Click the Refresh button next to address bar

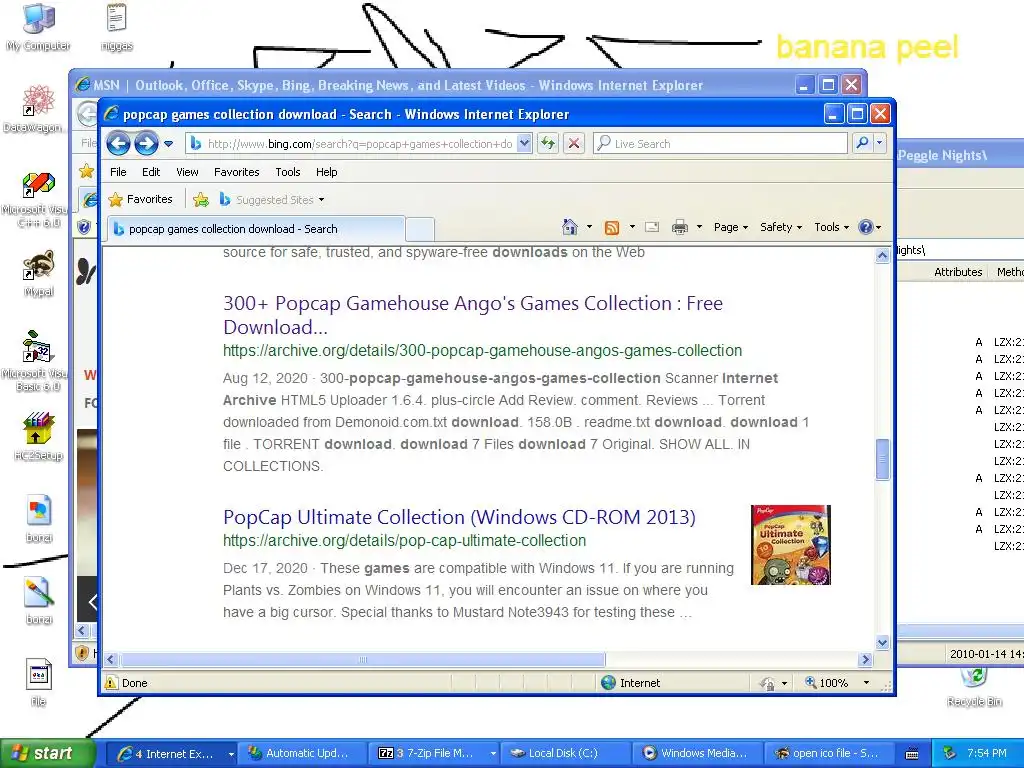pyautogui.click(x=548, y=143)
